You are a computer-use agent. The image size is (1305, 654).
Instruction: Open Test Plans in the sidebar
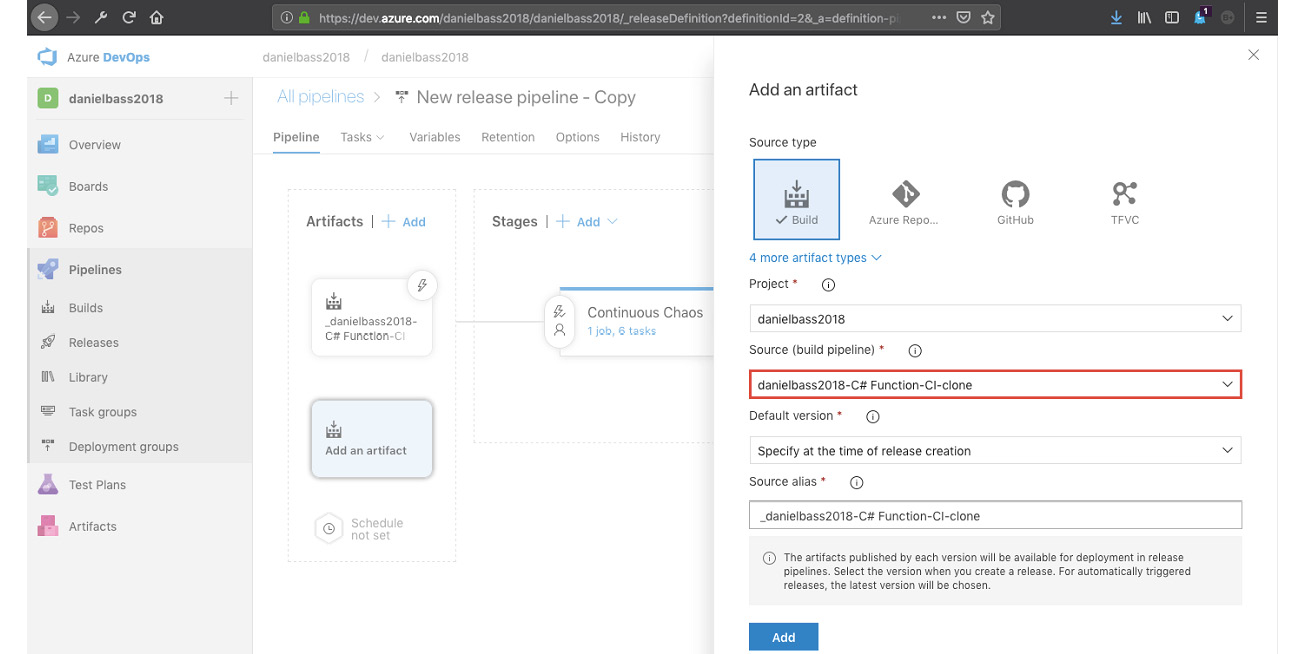click(97, 485)
